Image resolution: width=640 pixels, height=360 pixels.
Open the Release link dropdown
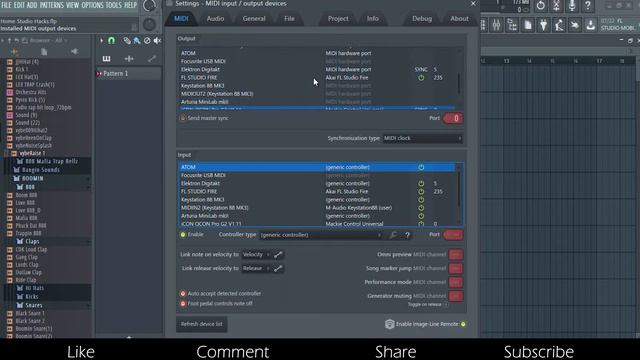tap(257, 269)
